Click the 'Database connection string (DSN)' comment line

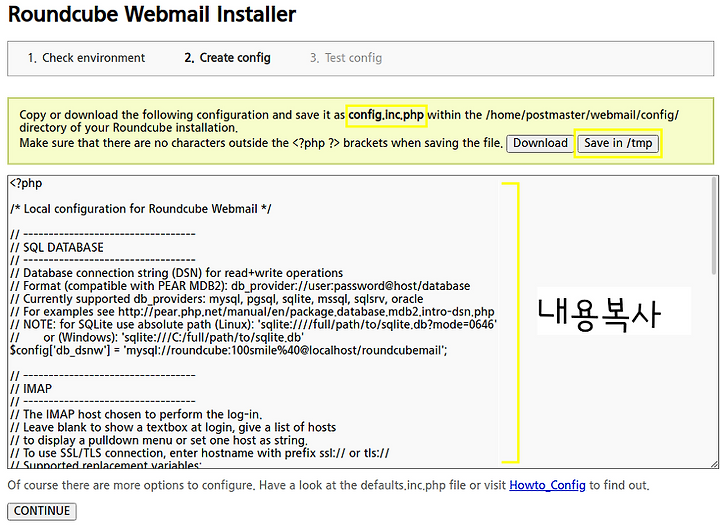177,273
